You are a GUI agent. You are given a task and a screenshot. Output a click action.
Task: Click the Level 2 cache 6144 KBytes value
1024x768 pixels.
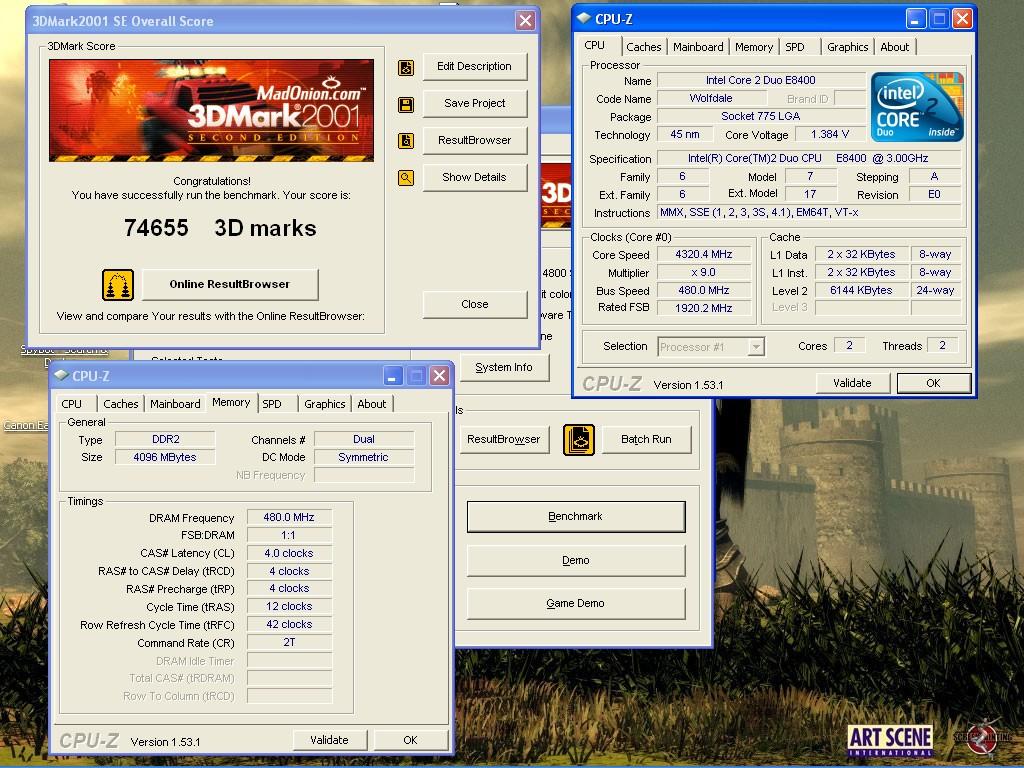(861, 290)
